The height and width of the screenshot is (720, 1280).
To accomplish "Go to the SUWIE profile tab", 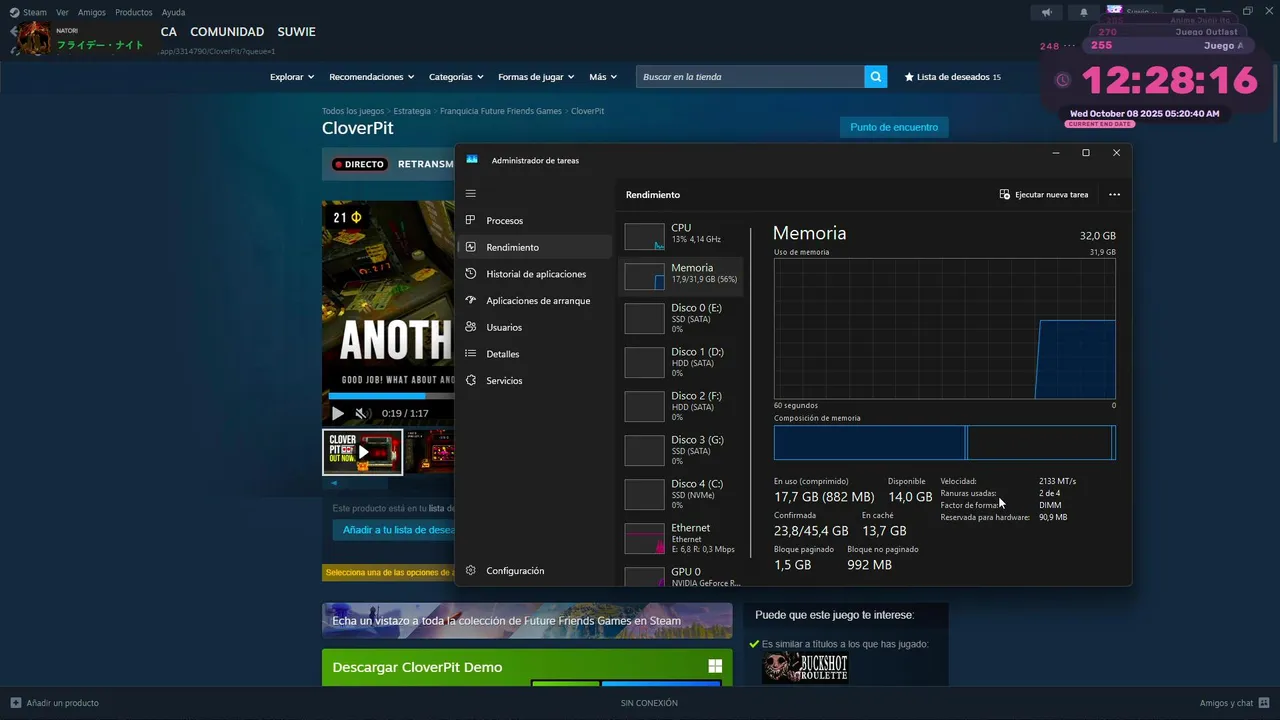I will coord(296,32).
